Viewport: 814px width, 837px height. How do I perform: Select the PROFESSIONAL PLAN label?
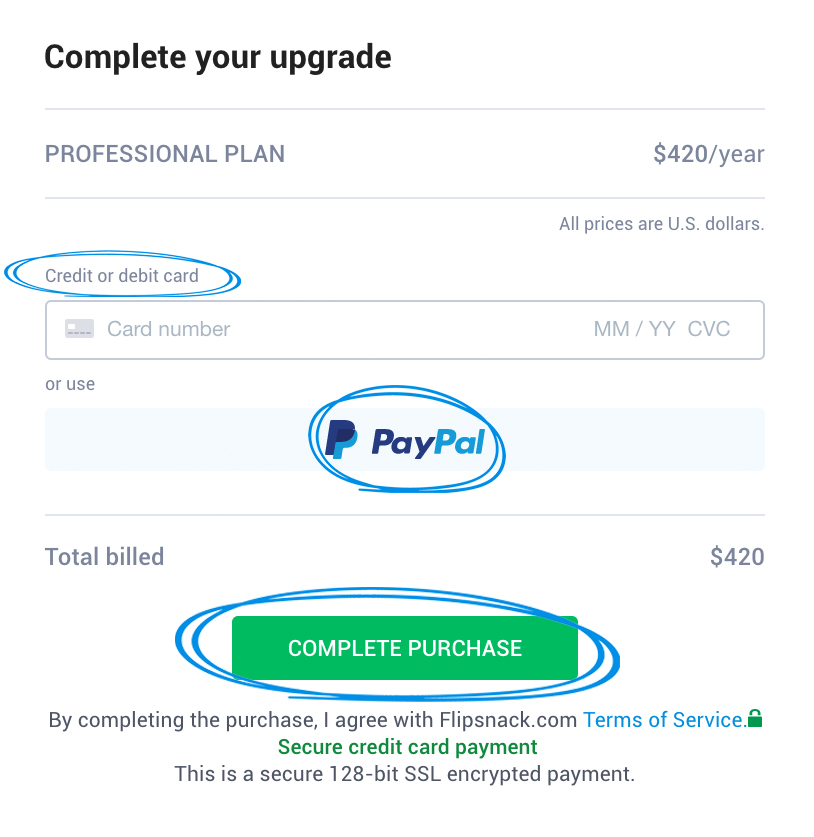(165, 154)
